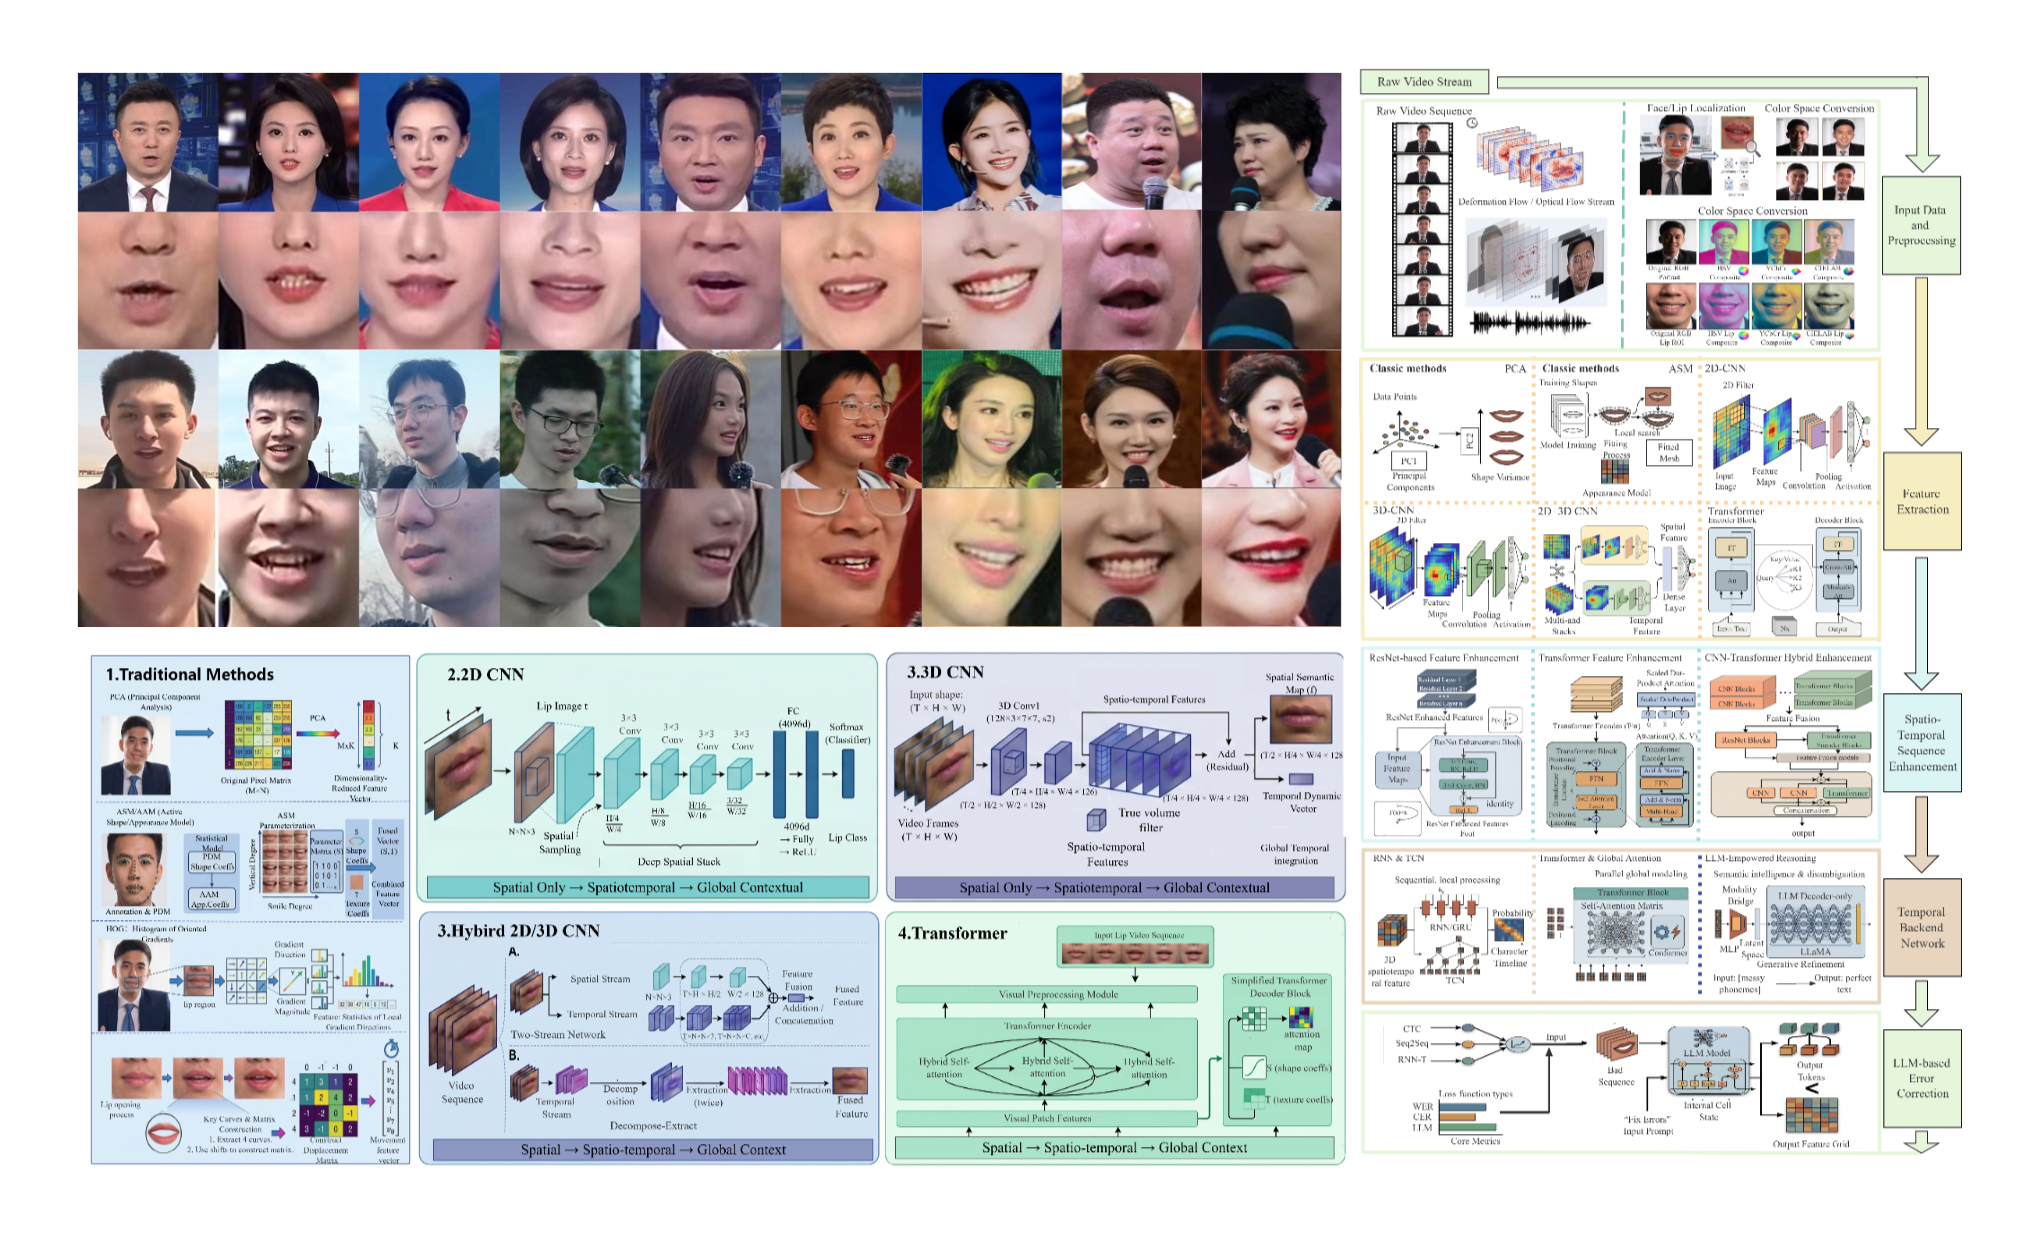Click the ResNet-based Feature Enhancement title

point(1444,658)
